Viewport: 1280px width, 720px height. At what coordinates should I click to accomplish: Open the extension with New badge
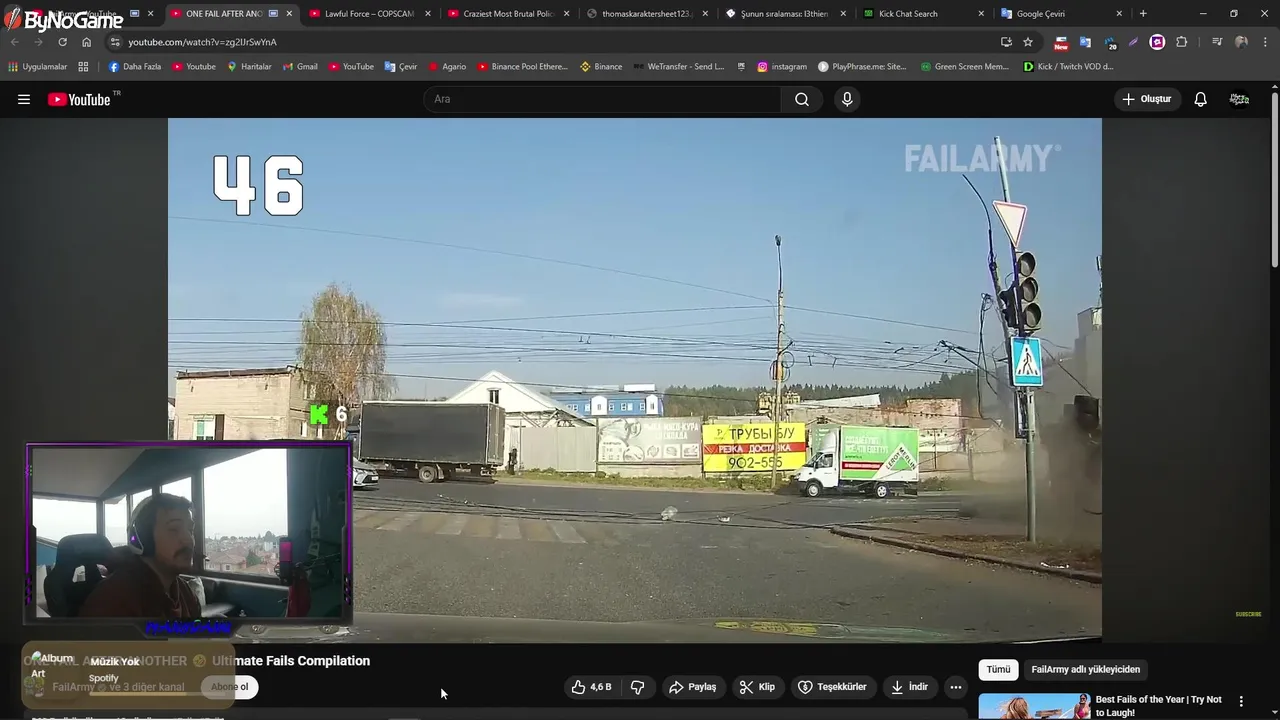point(1061,42)
